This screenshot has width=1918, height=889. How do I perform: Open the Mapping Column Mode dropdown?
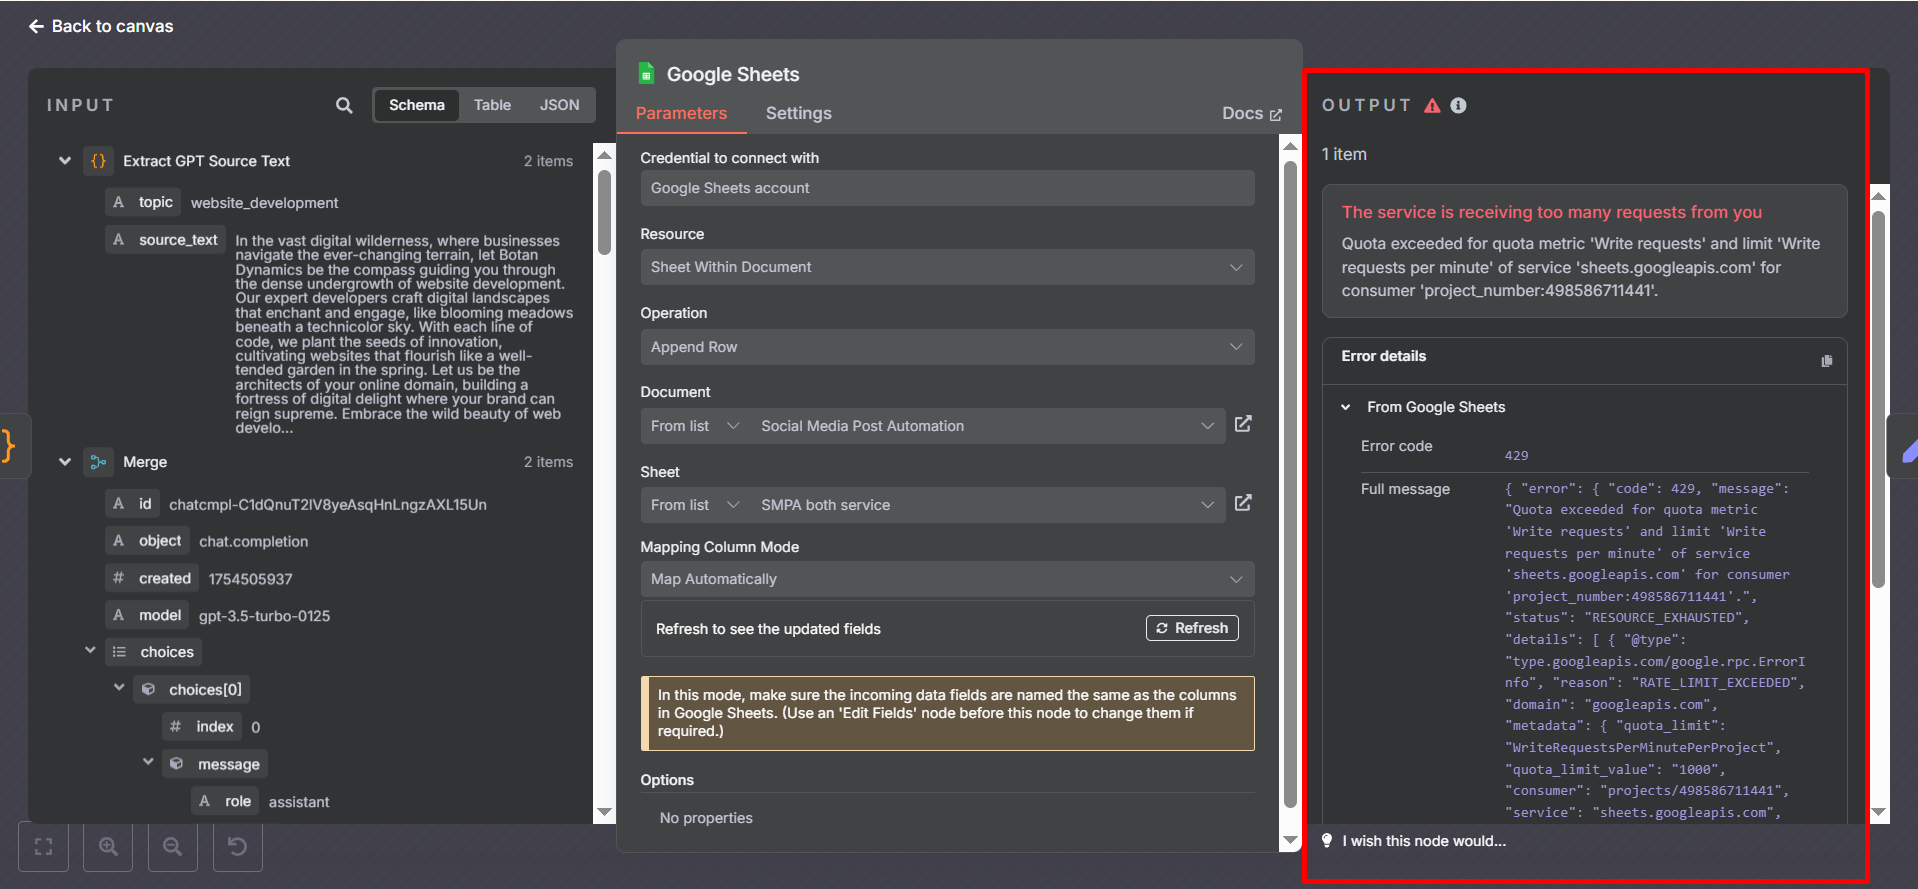point(946,579)
